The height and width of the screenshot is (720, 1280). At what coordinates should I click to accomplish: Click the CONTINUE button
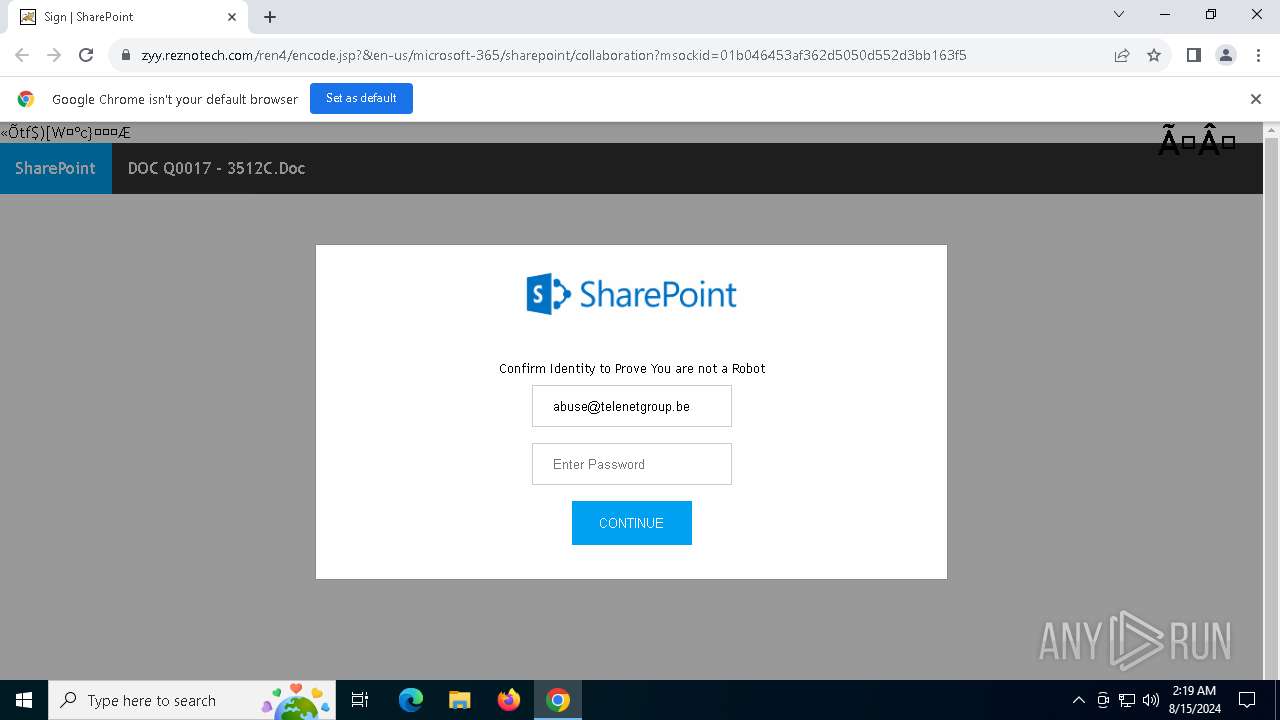click(631, 523)
